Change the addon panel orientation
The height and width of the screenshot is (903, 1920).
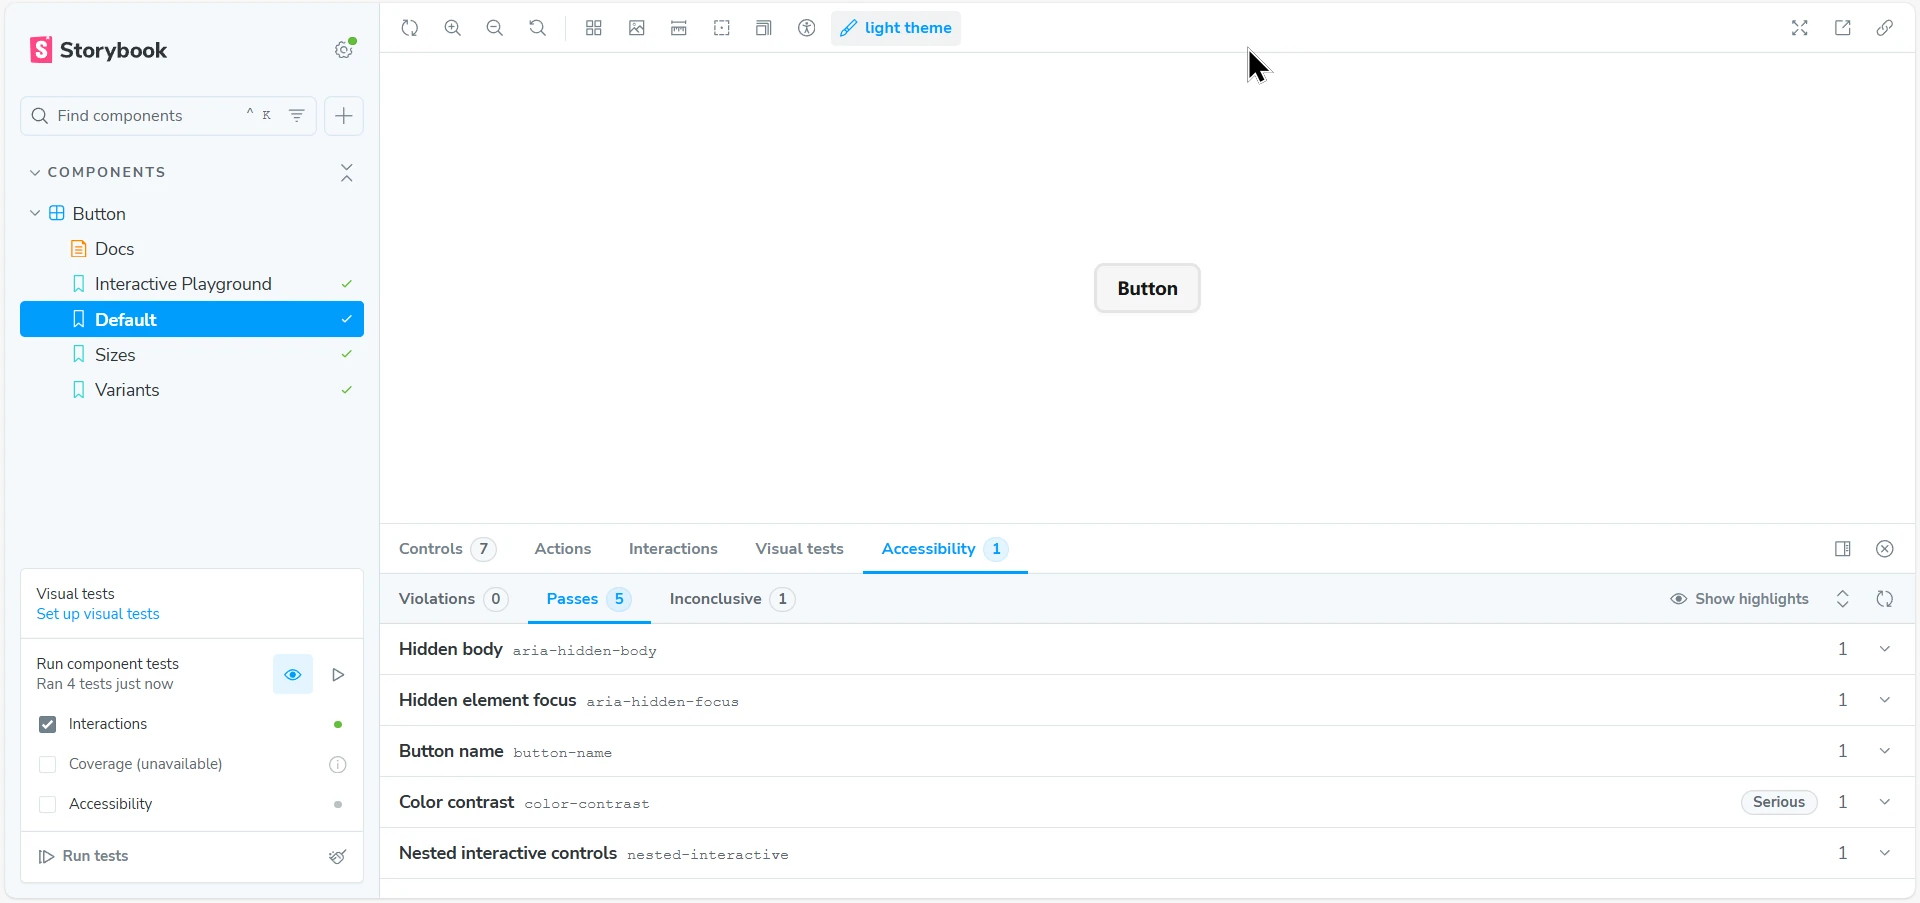coord(1843,549)
